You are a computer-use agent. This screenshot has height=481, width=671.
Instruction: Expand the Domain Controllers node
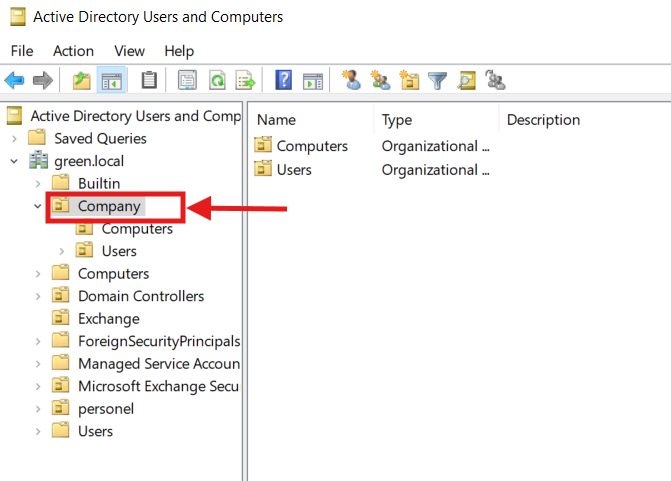pyautogui.click(x=38, y=296)
